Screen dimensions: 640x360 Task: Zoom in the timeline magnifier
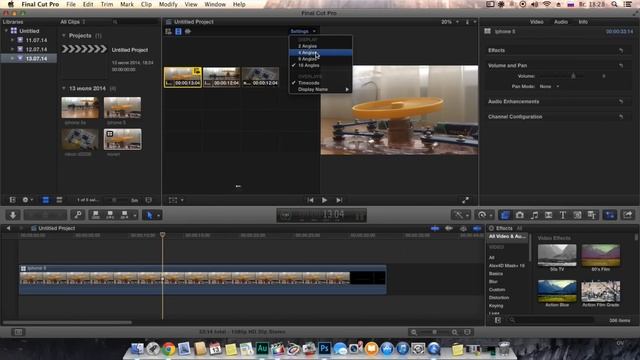click(454, 332)
